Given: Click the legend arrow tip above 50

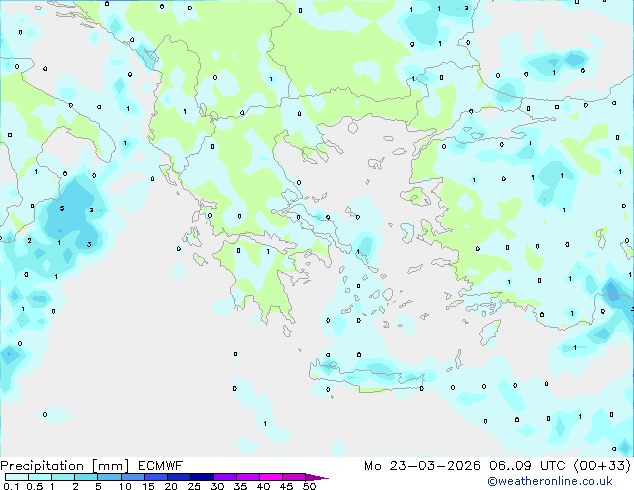Looking at the screenshot, I should pyautogui.click(x=317, y=477).
